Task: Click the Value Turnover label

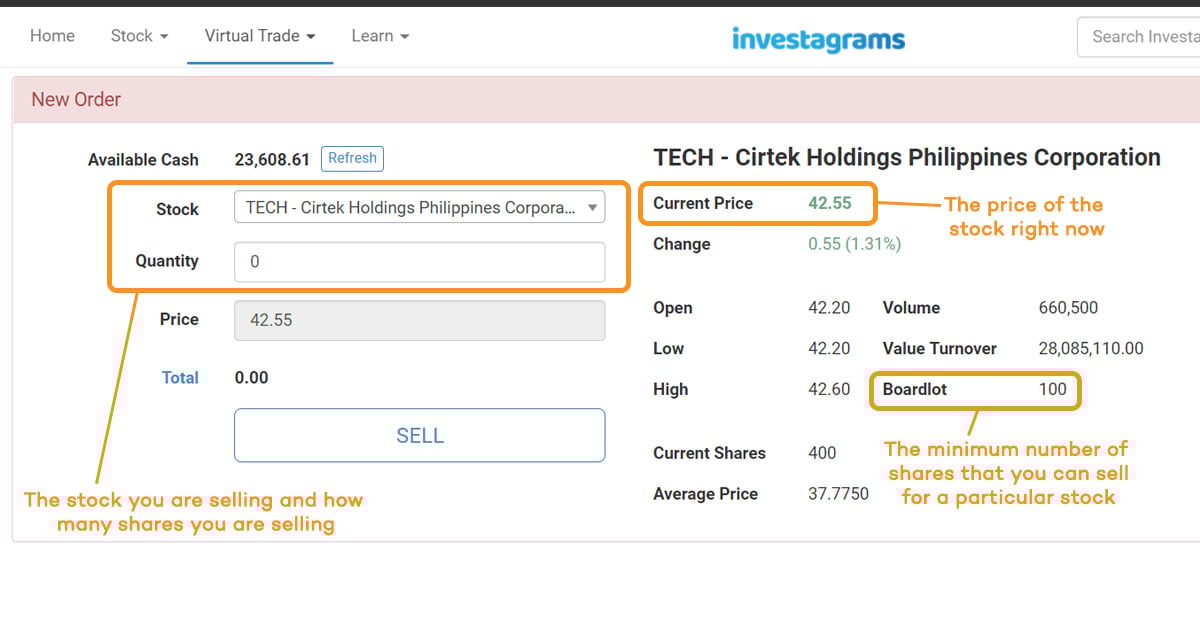Action: pos(940,349)
